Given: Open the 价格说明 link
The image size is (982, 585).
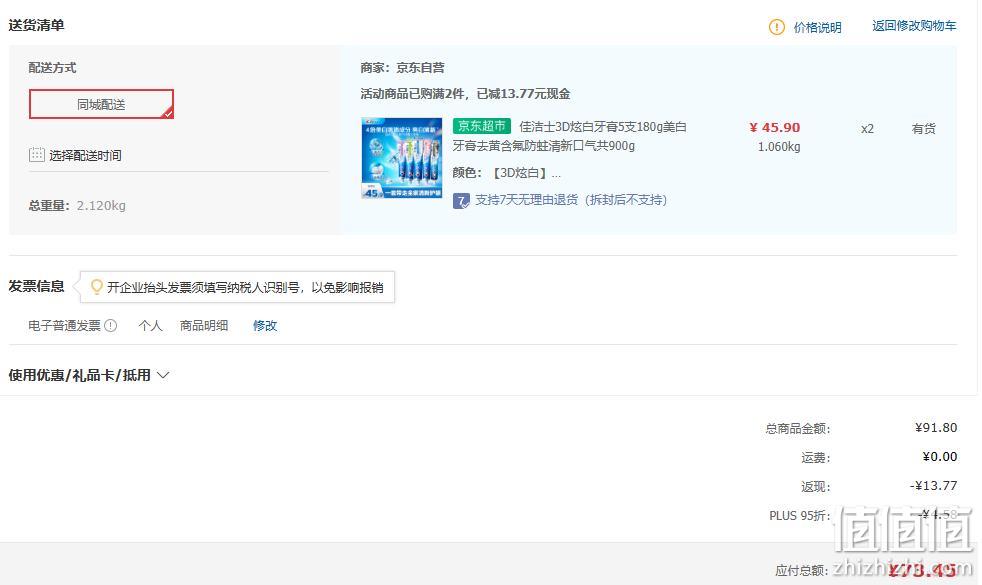Looking at the screenshot, I should click(817, 28).
